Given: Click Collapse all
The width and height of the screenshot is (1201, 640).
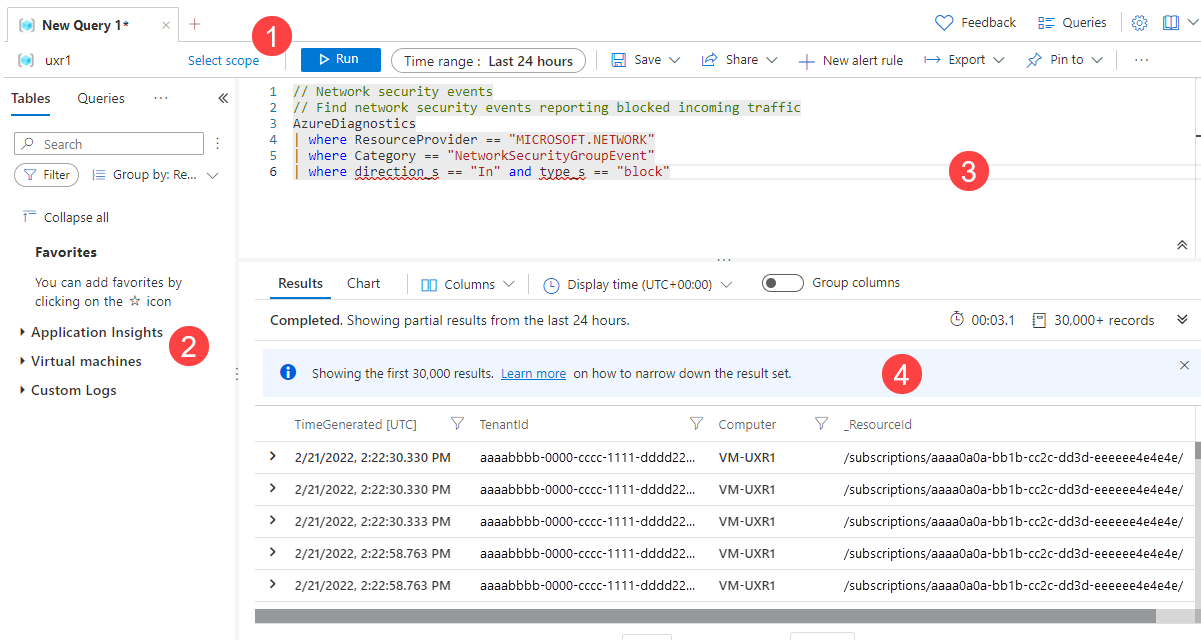Looking at the screenshot, I should coord(65,217).
